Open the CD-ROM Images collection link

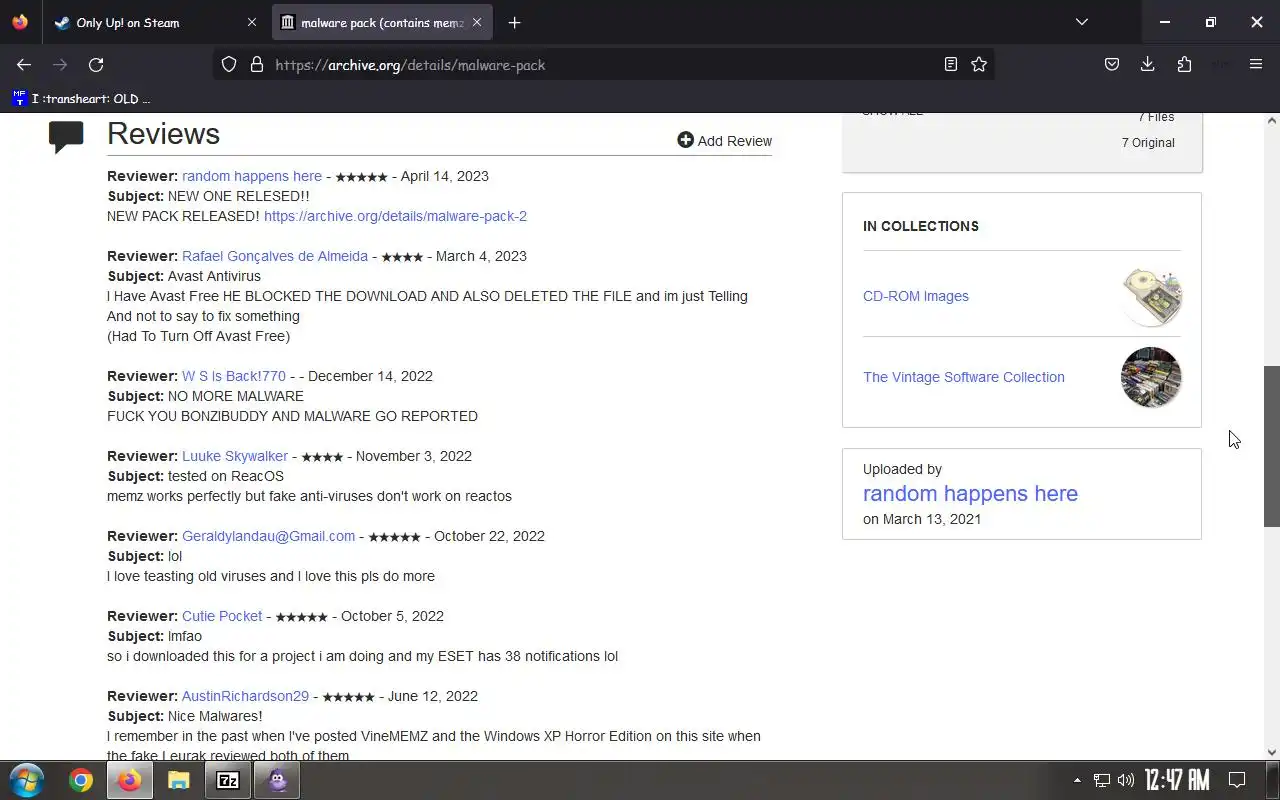[916, 296]
